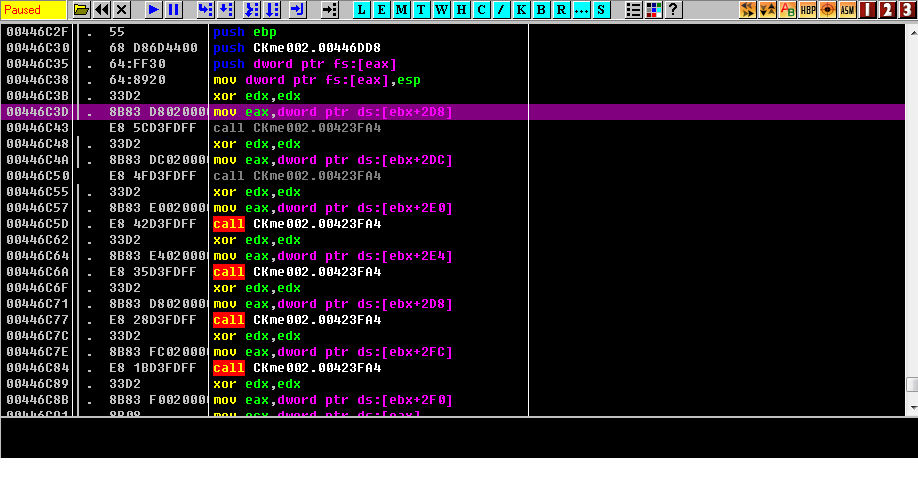Screen dimensions: 918x480
Task: Click the disassembly scrollbar down arrow
Action: click(912, 407)
